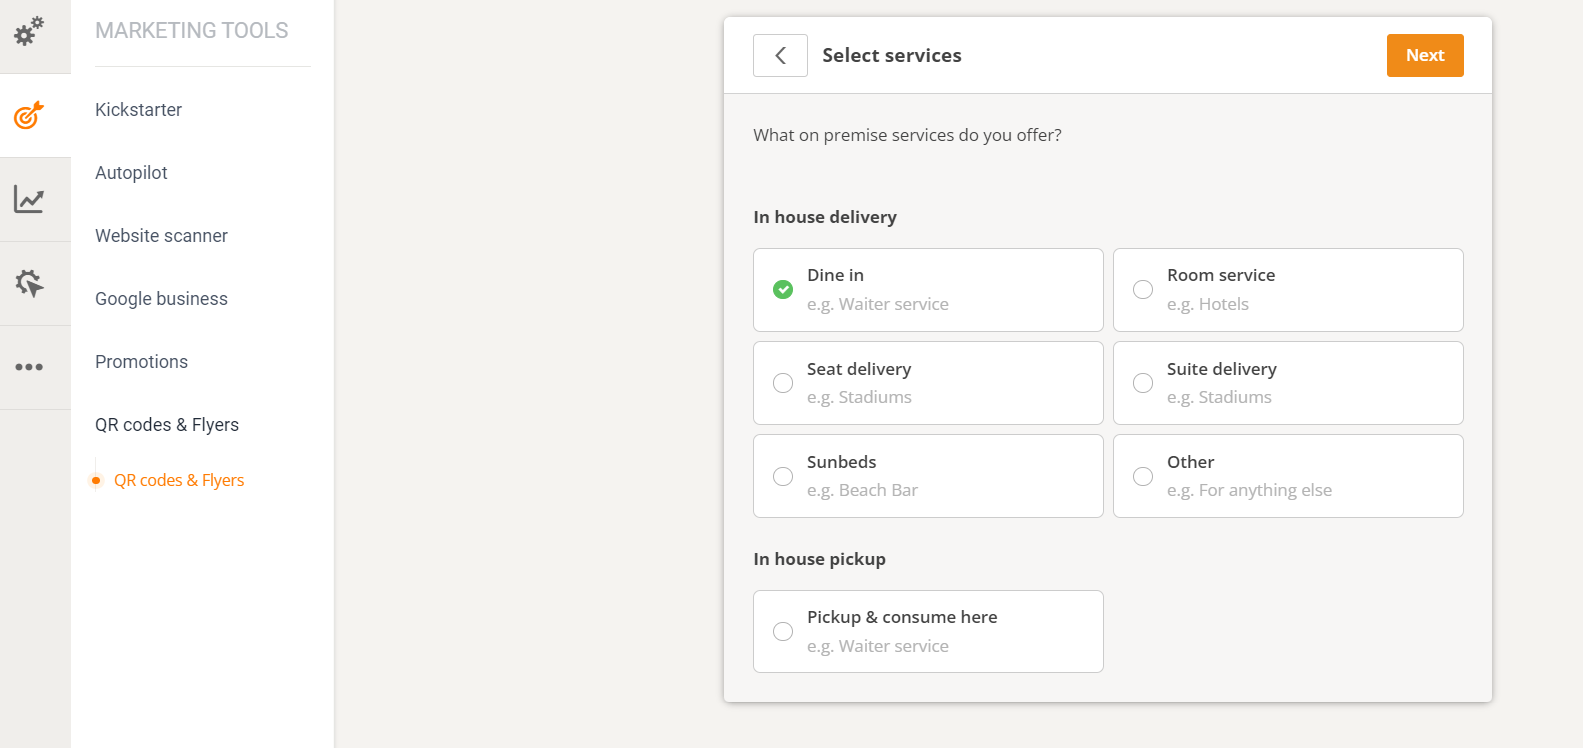Open the Autopilot menu item
1583x748 pixels.
[131, 173]
